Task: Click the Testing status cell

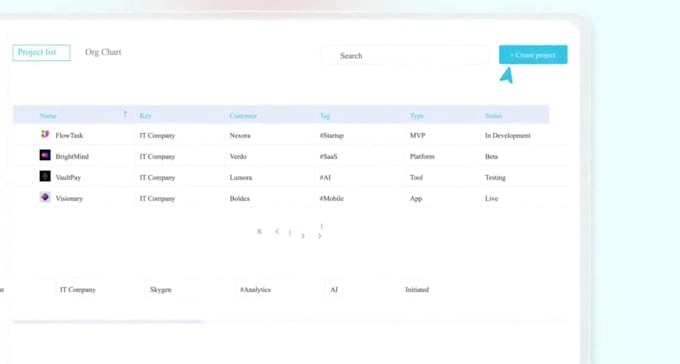Action: tap(495, 177)
